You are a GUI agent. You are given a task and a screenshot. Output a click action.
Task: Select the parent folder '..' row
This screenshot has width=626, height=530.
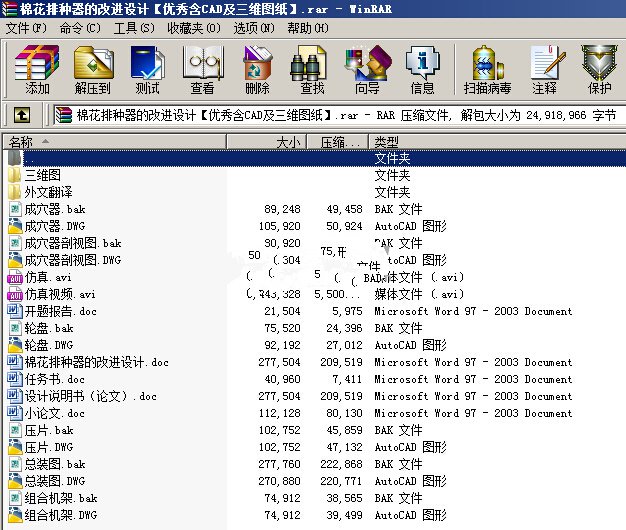pyautogui.click(x=316, y=158)
